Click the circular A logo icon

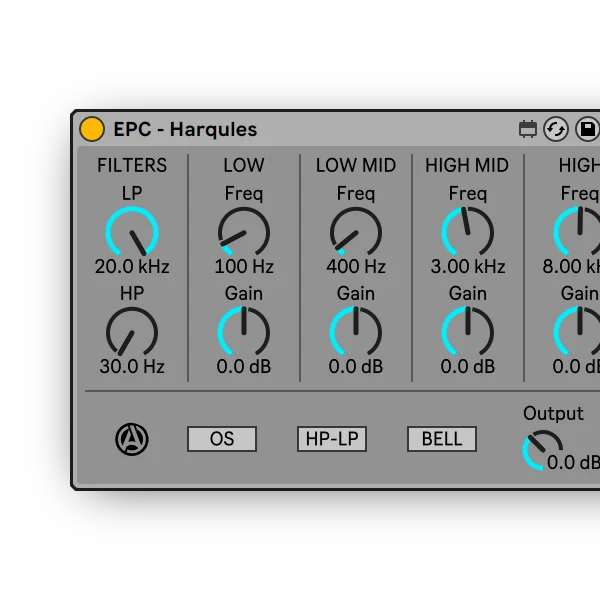click(132, 439)
